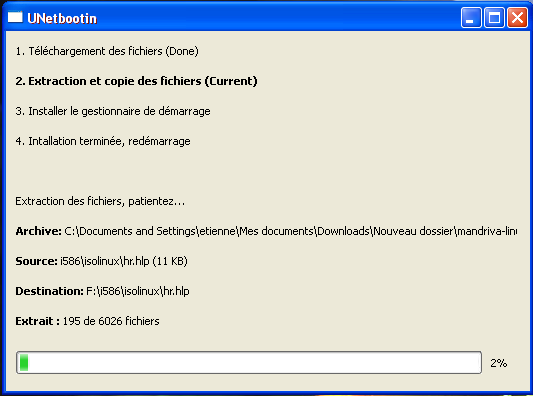
Task: Click step 3 Installer le gestionnaire de démarrage
Action: [x=113, y=111]
